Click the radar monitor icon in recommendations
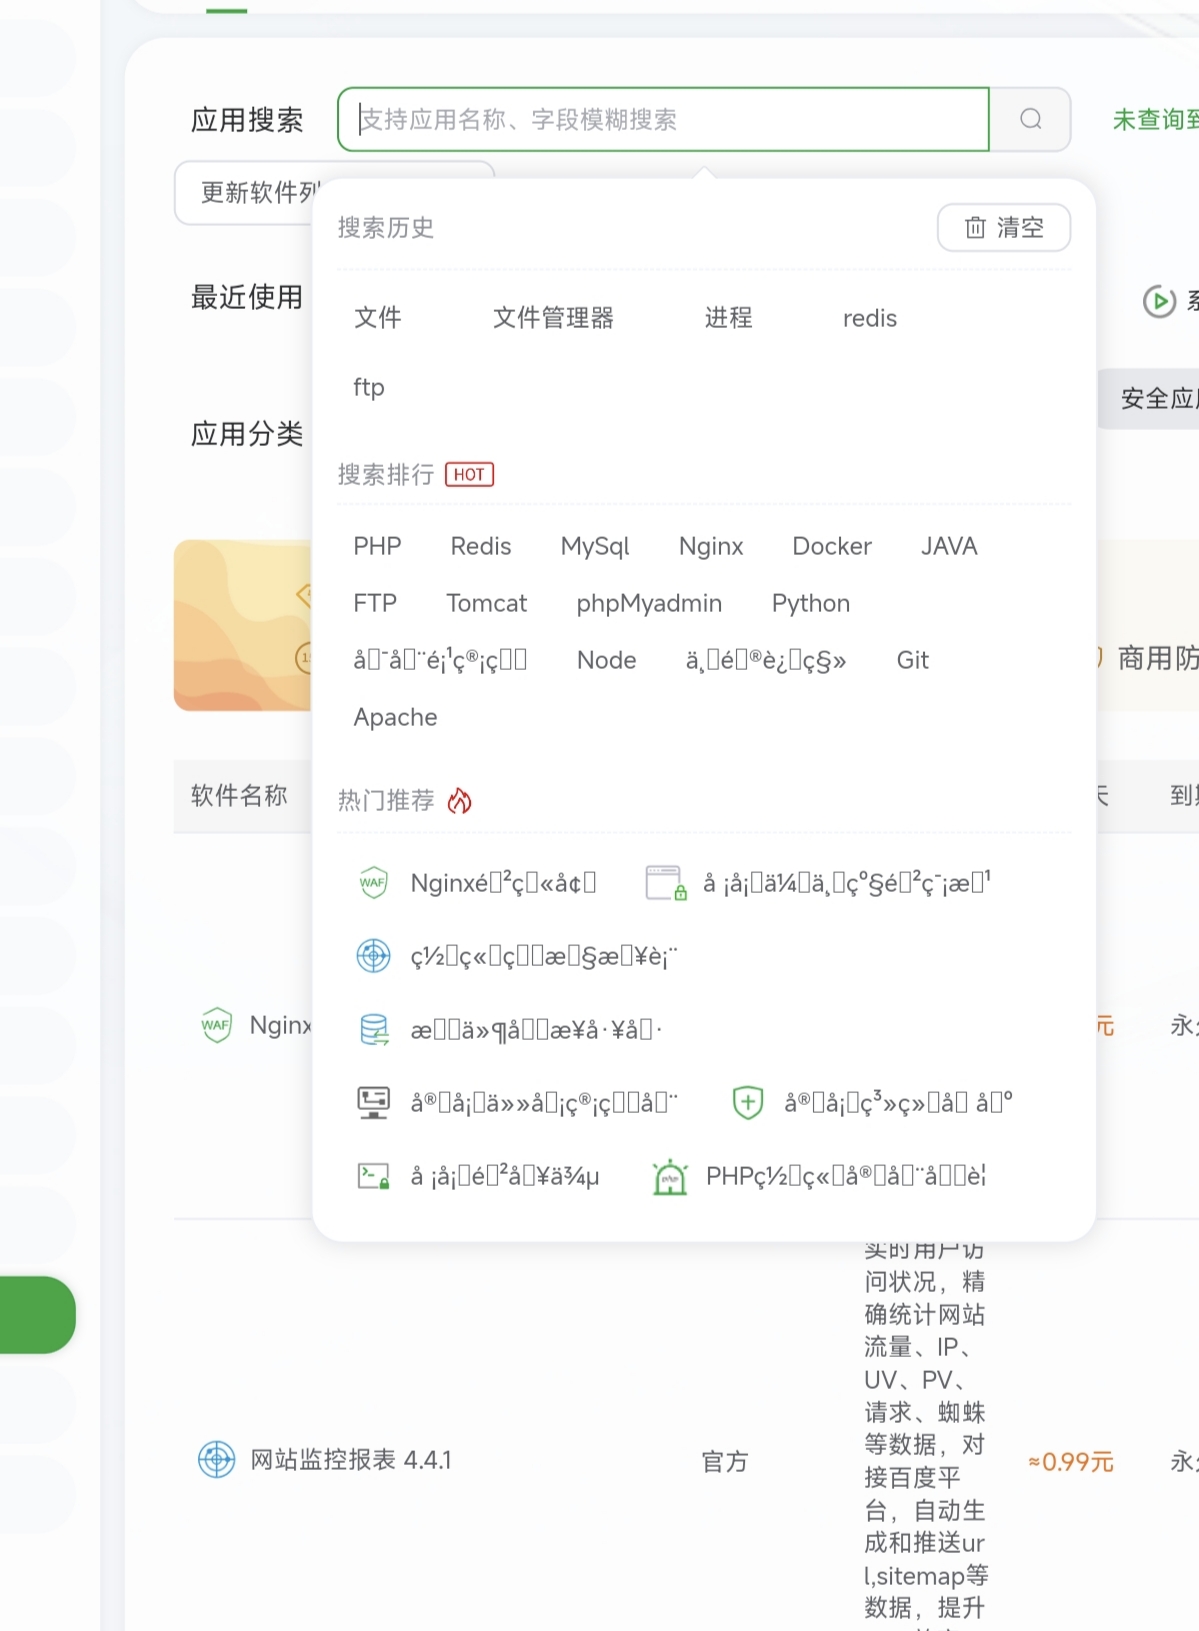Screen dimensions: 1199x1631 pos(374,956)
